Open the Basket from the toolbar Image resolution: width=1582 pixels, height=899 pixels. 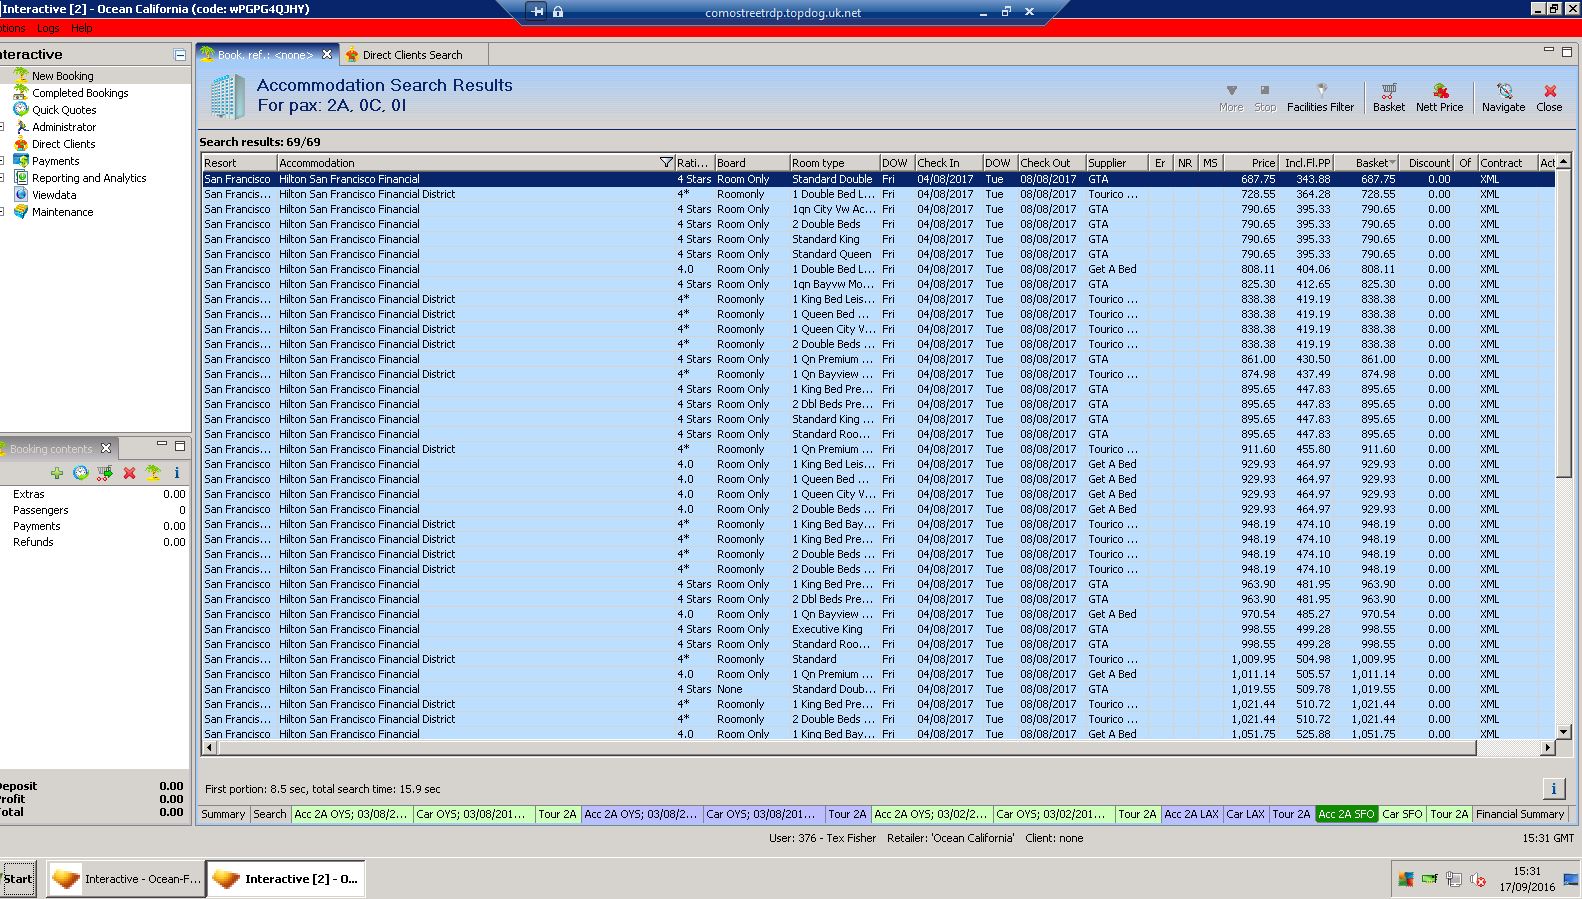(x=1388, y=97)
